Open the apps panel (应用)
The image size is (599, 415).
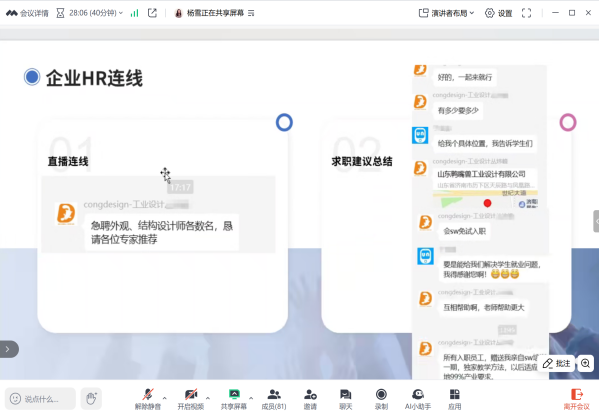click(x=455, y=399)
